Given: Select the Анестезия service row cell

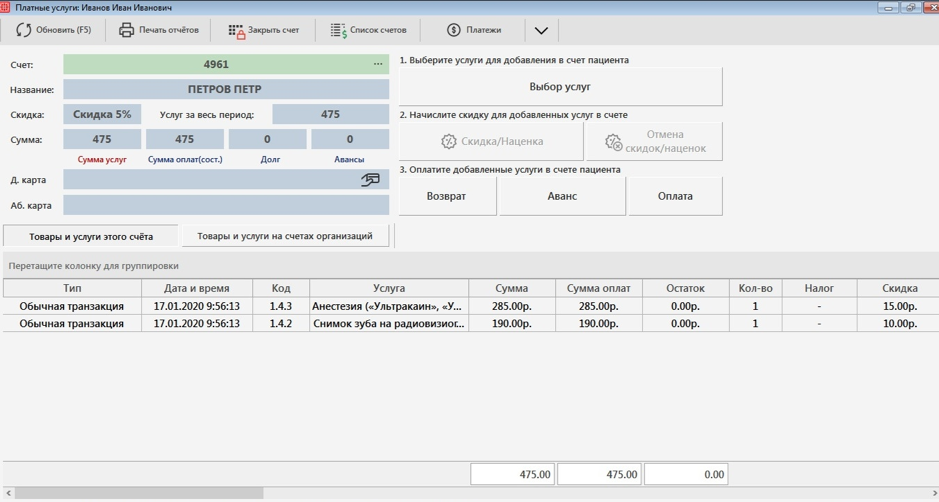Looking at the screenshot, I should tap(389, 306).
